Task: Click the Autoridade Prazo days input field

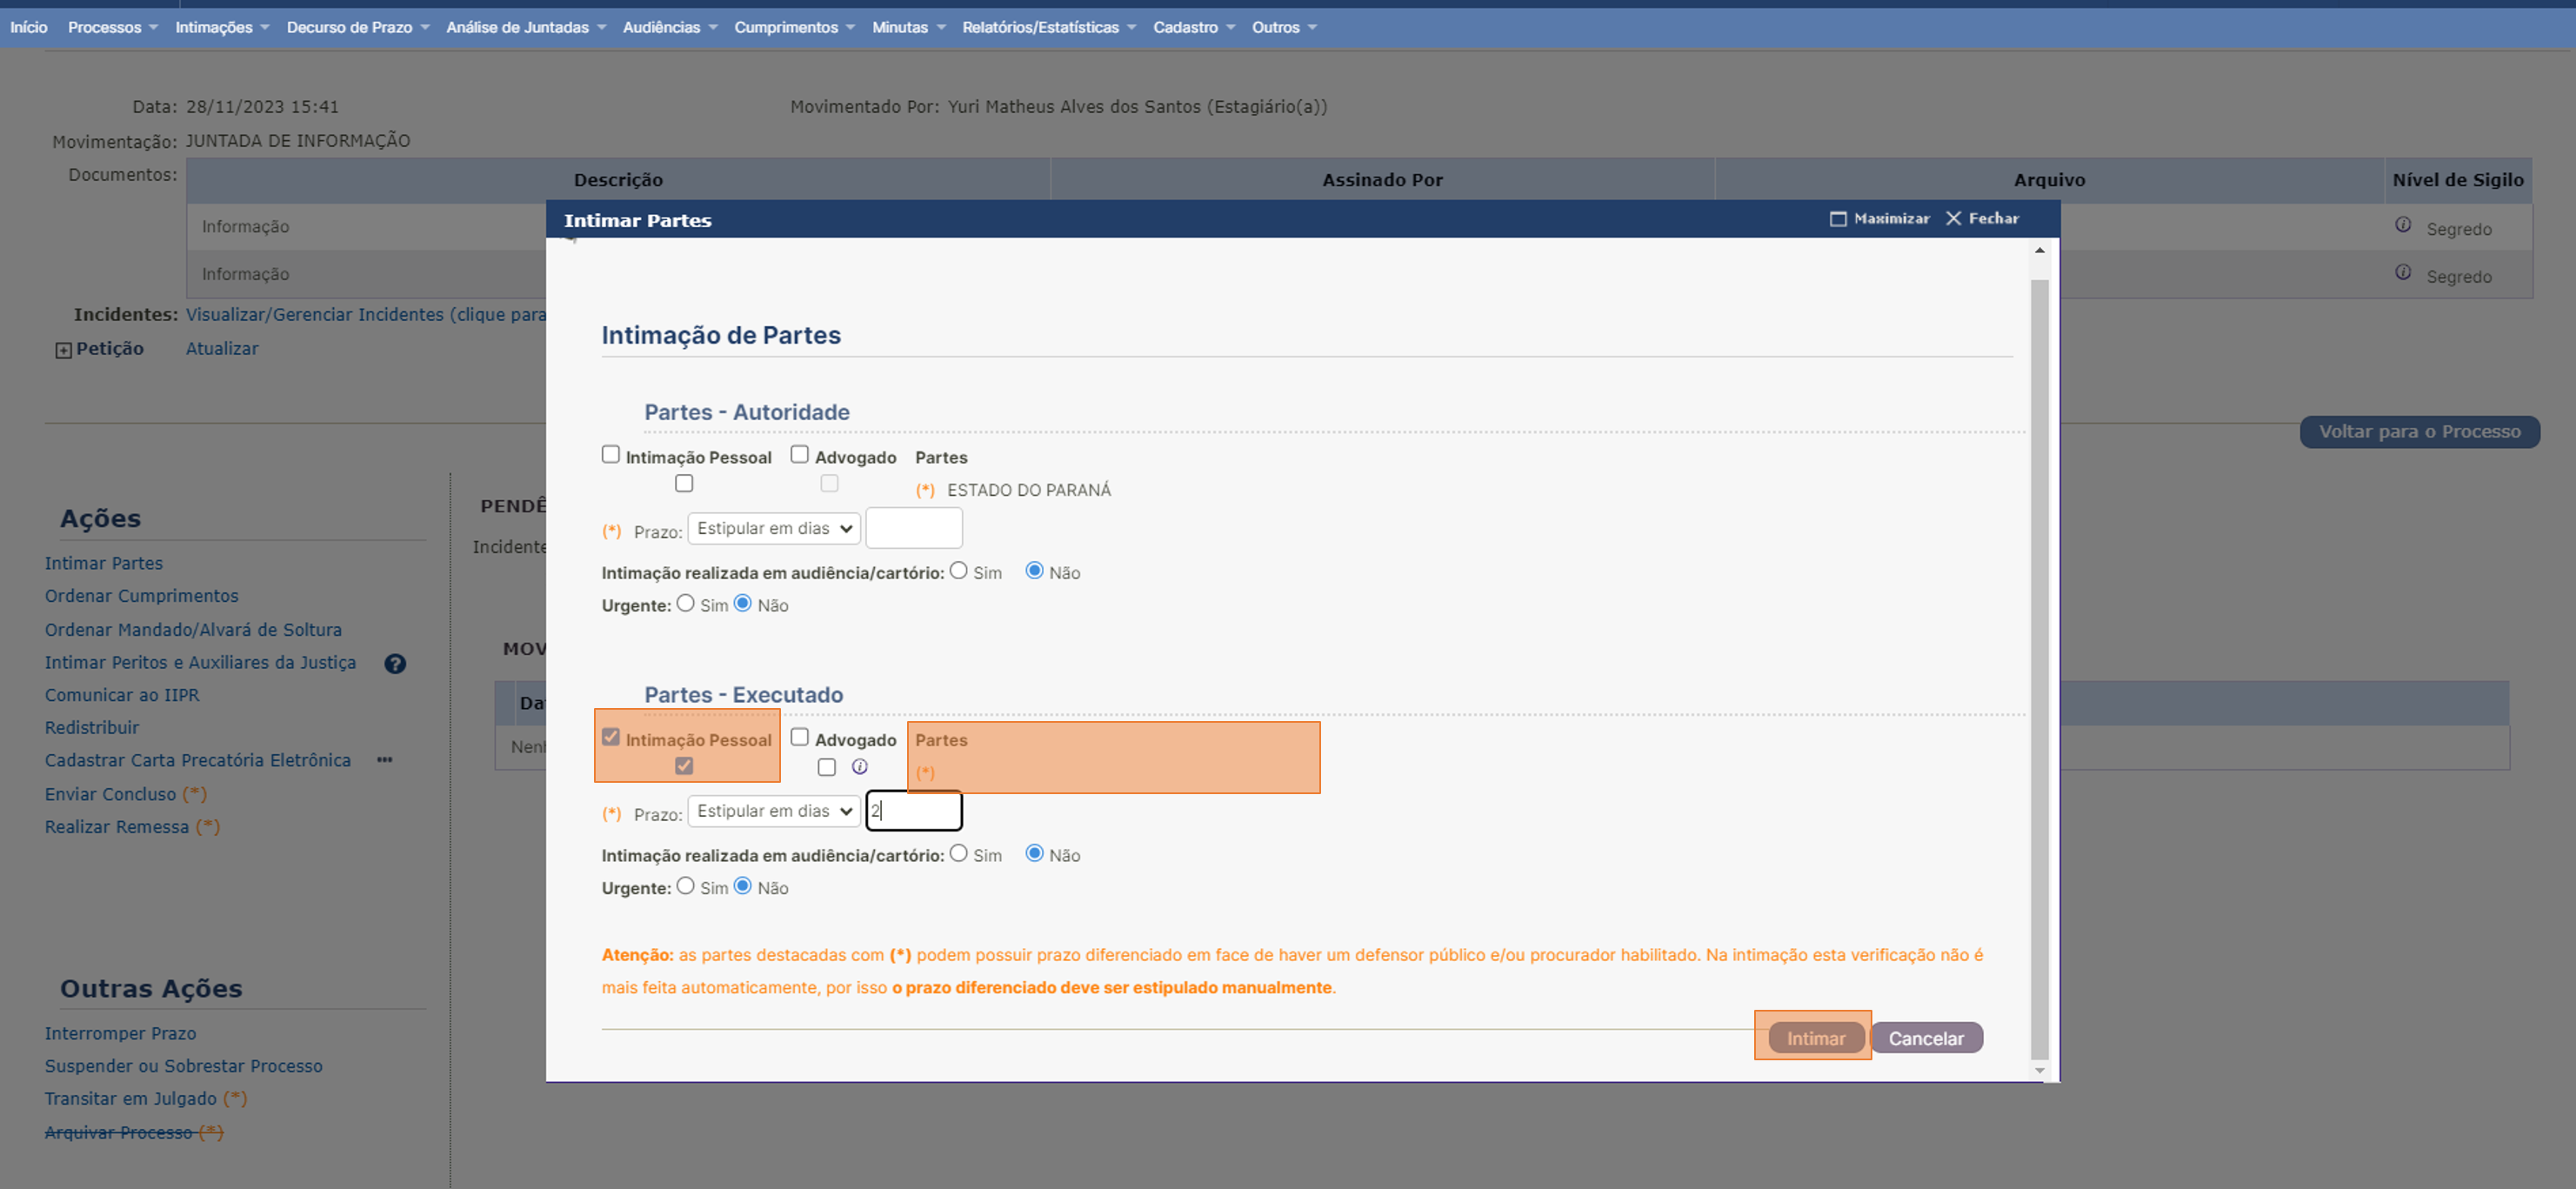Action: coord(914,528)
